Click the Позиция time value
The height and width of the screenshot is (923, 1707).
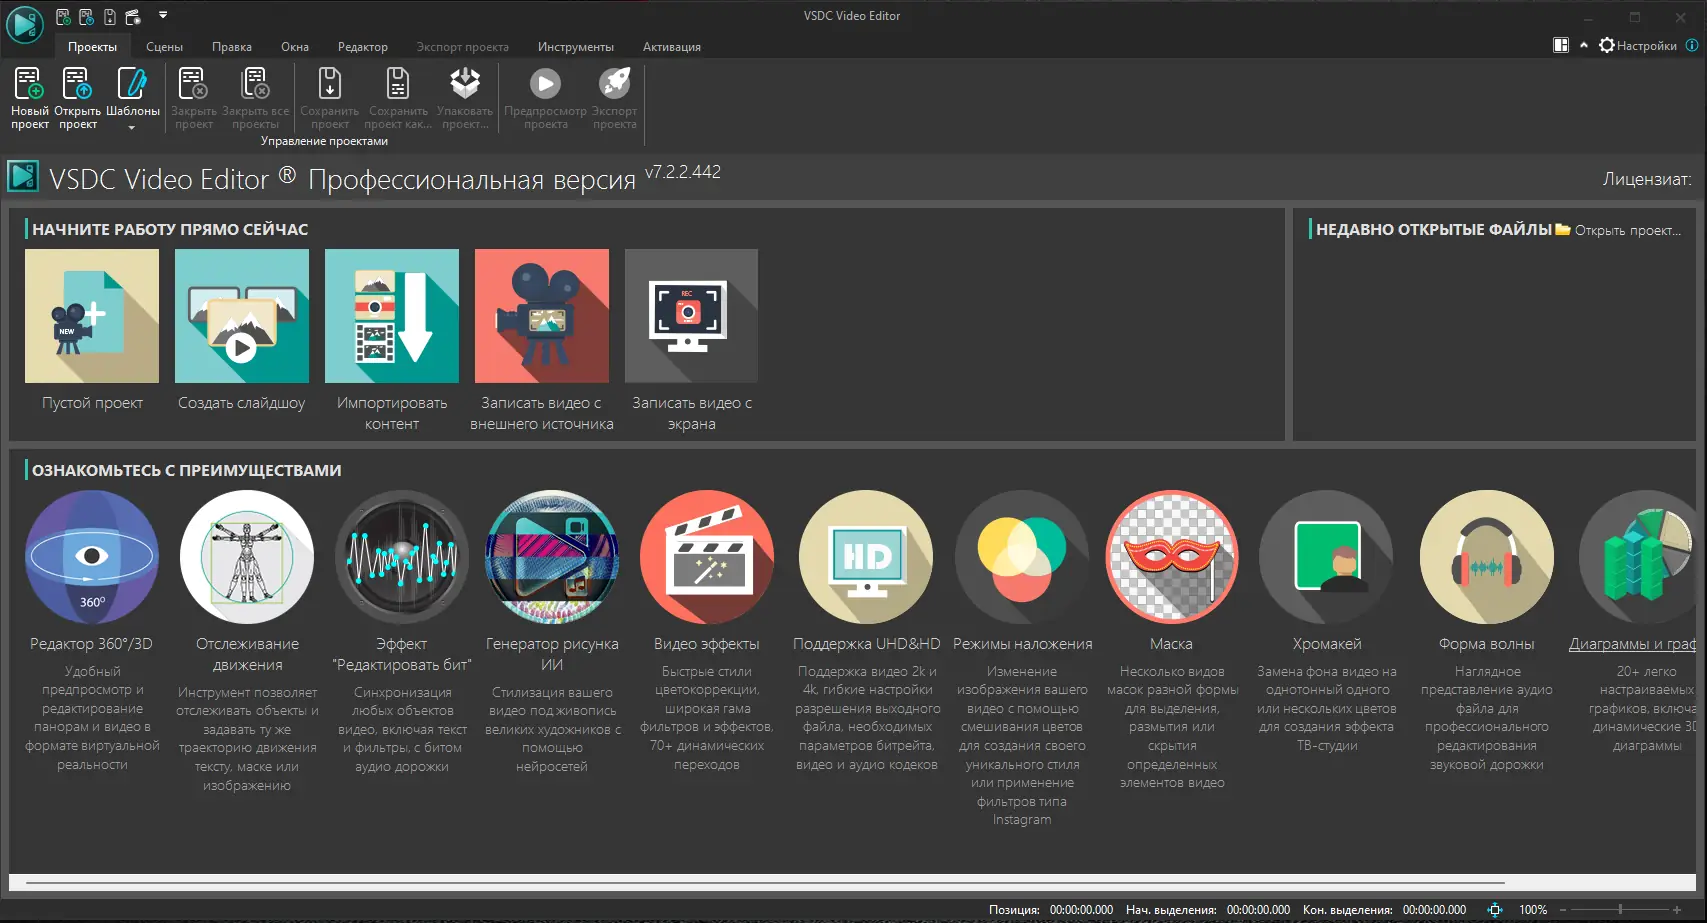(1081, 910)
